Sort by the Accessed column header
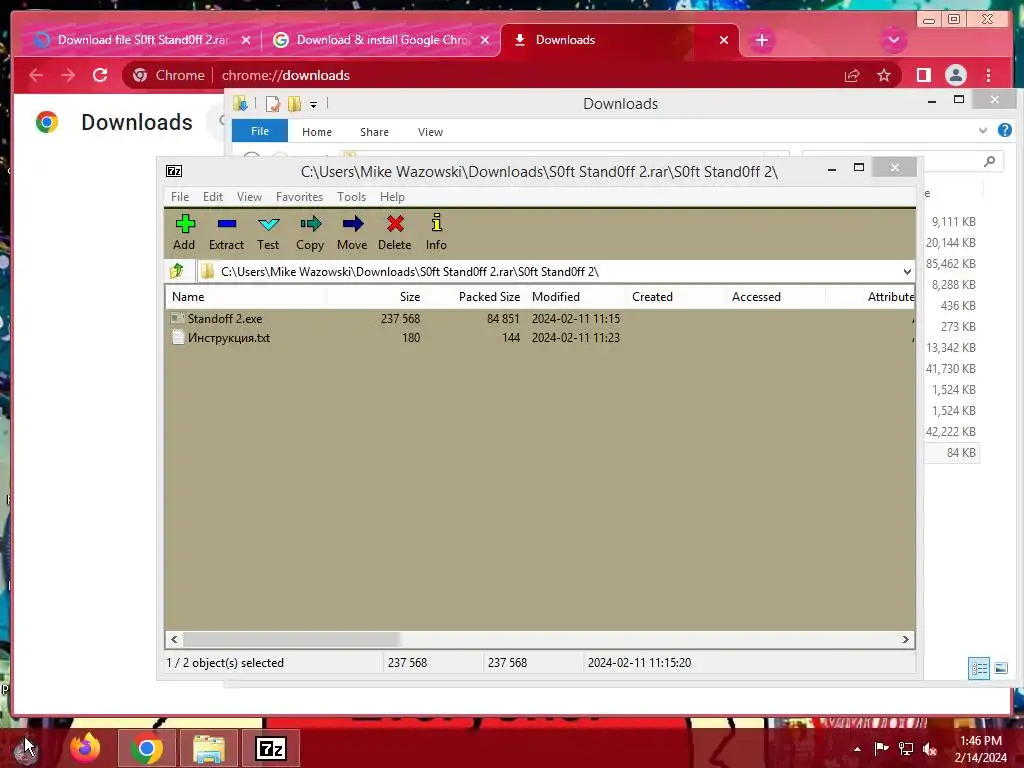This screenshot has width=1024, height=768. tap(776, 296)
